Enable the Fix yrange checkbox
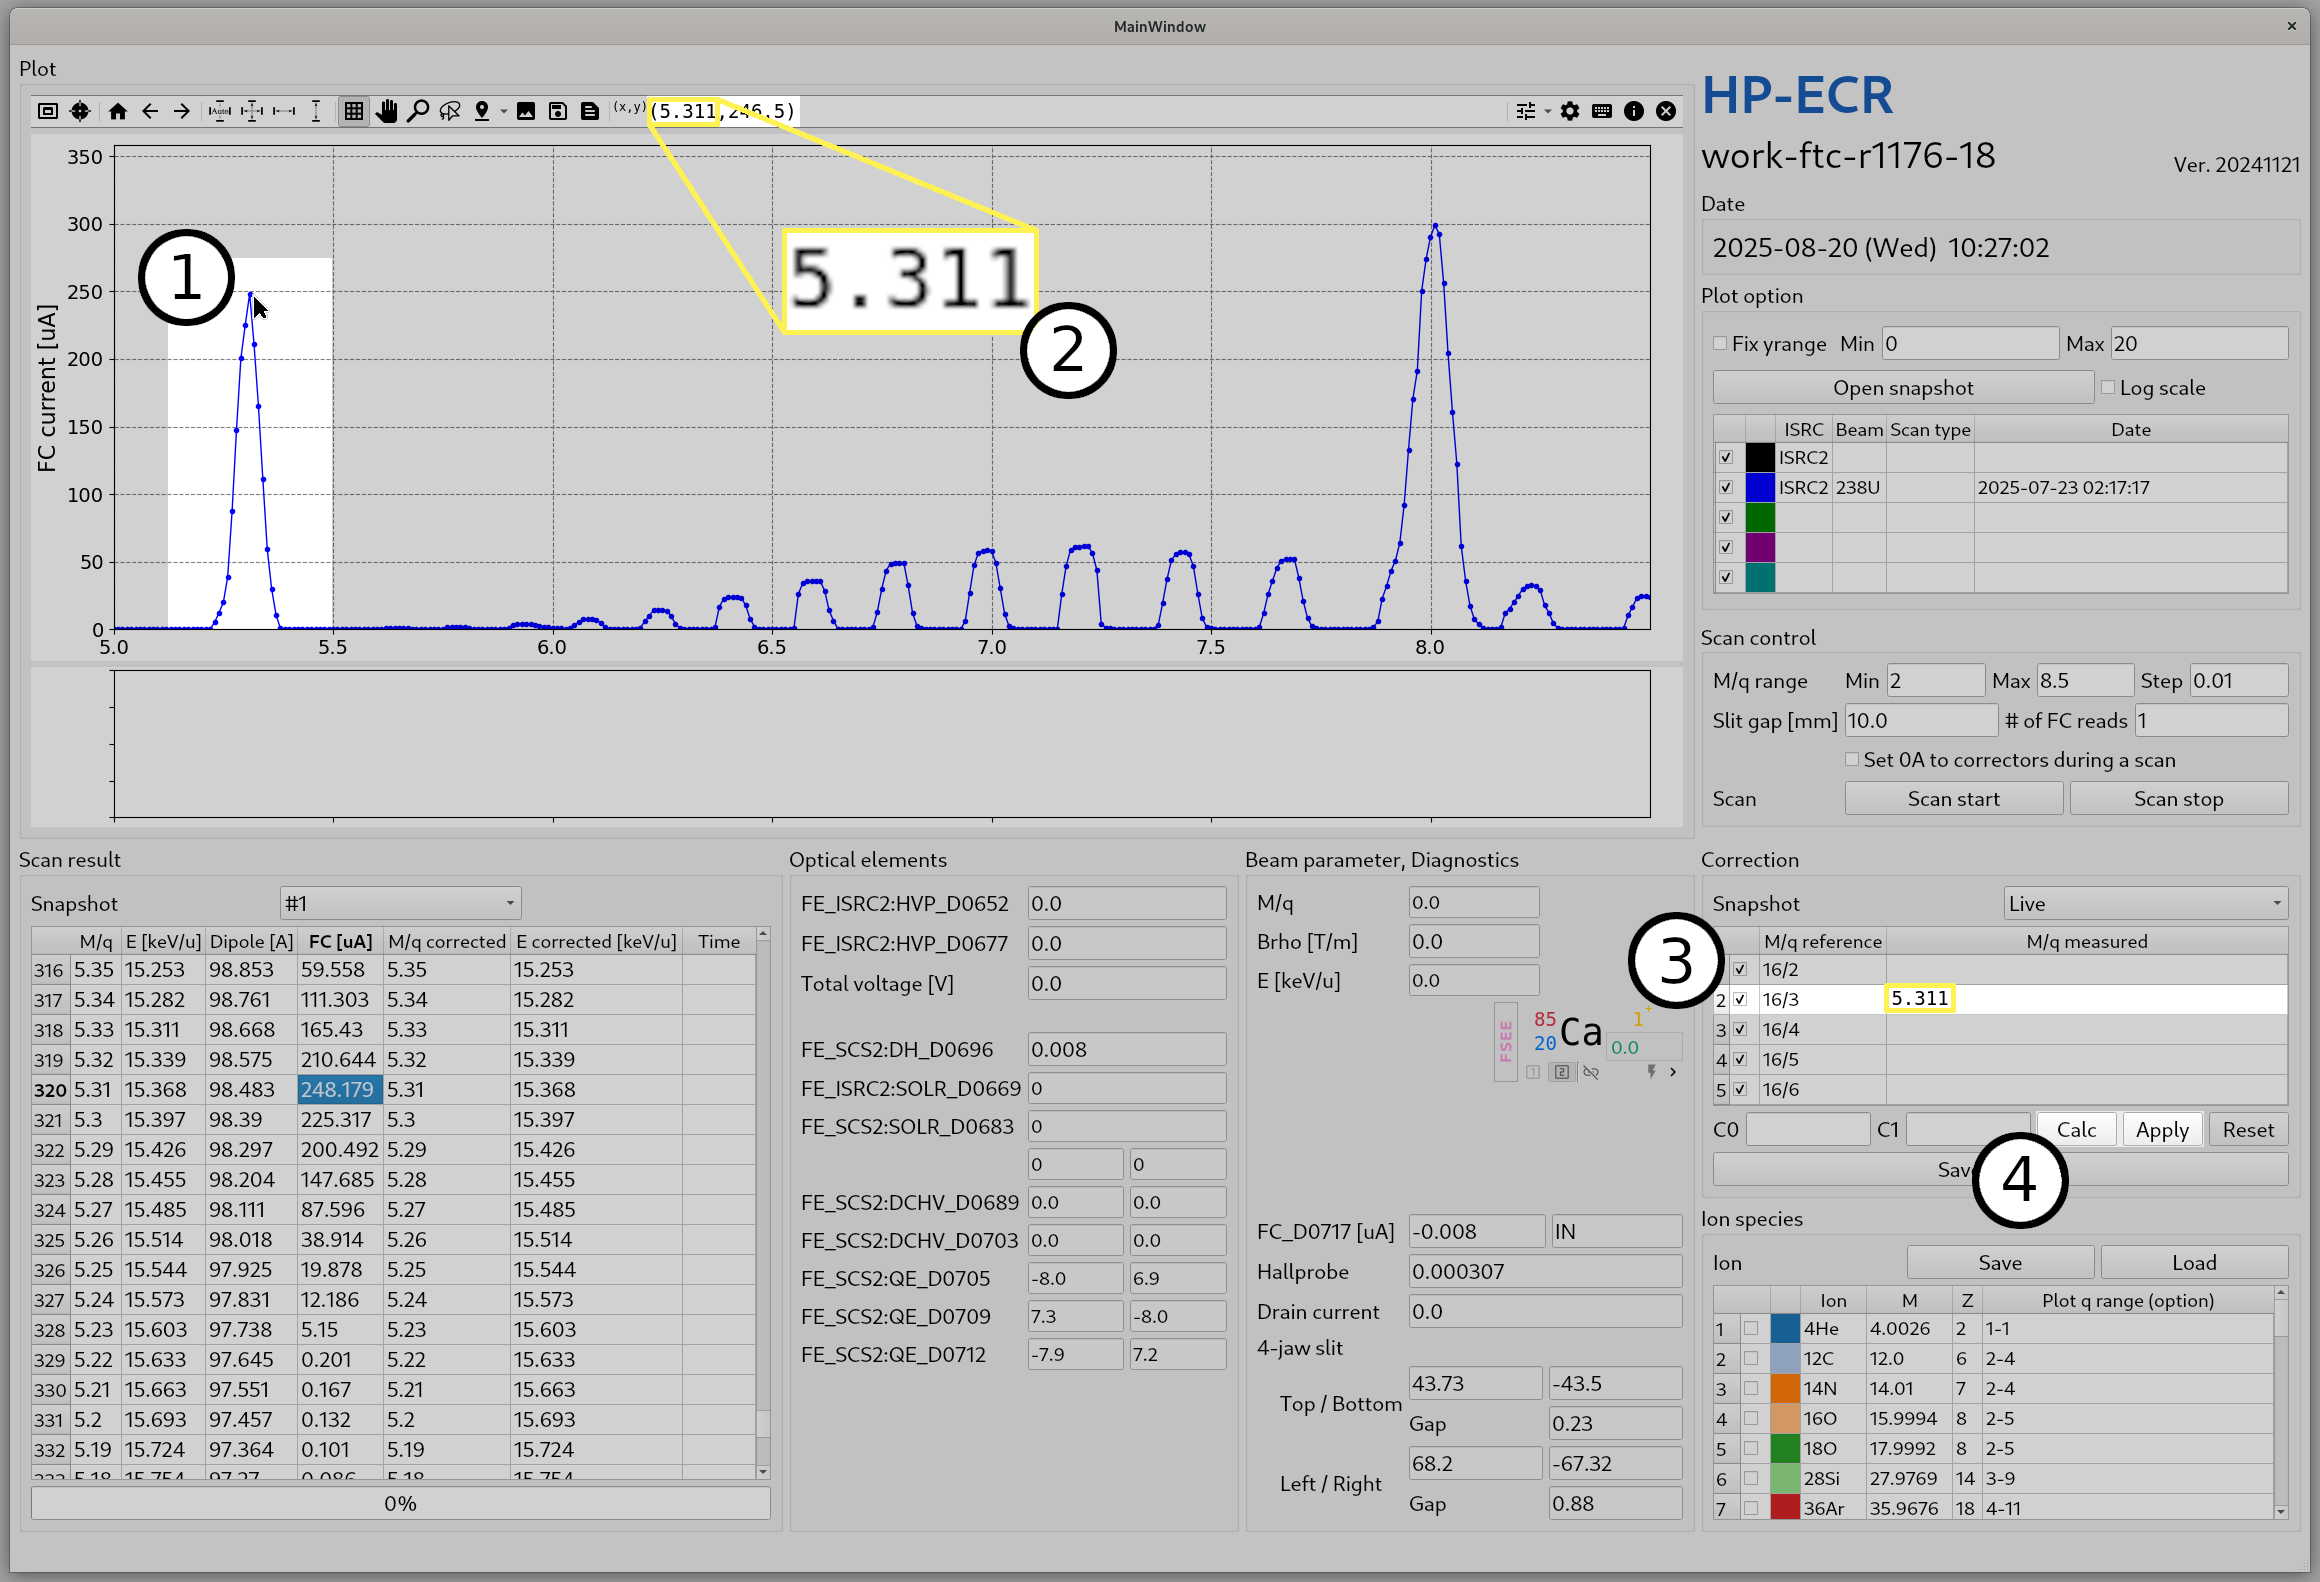Screen dimensions: 2320x1582 [1720, 343]
